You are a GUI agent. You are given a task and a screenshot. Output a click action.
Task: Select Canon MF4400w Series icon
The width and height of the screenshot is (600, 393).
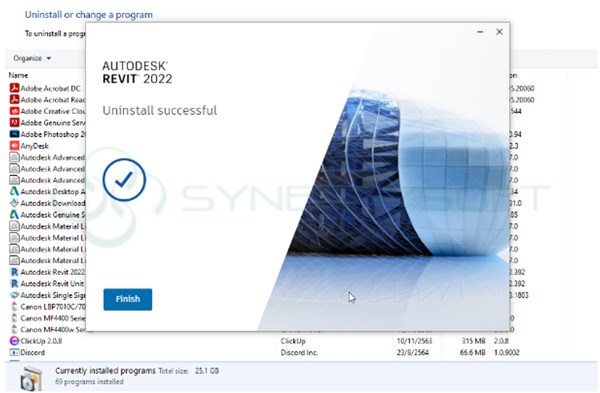coord(14,329)
